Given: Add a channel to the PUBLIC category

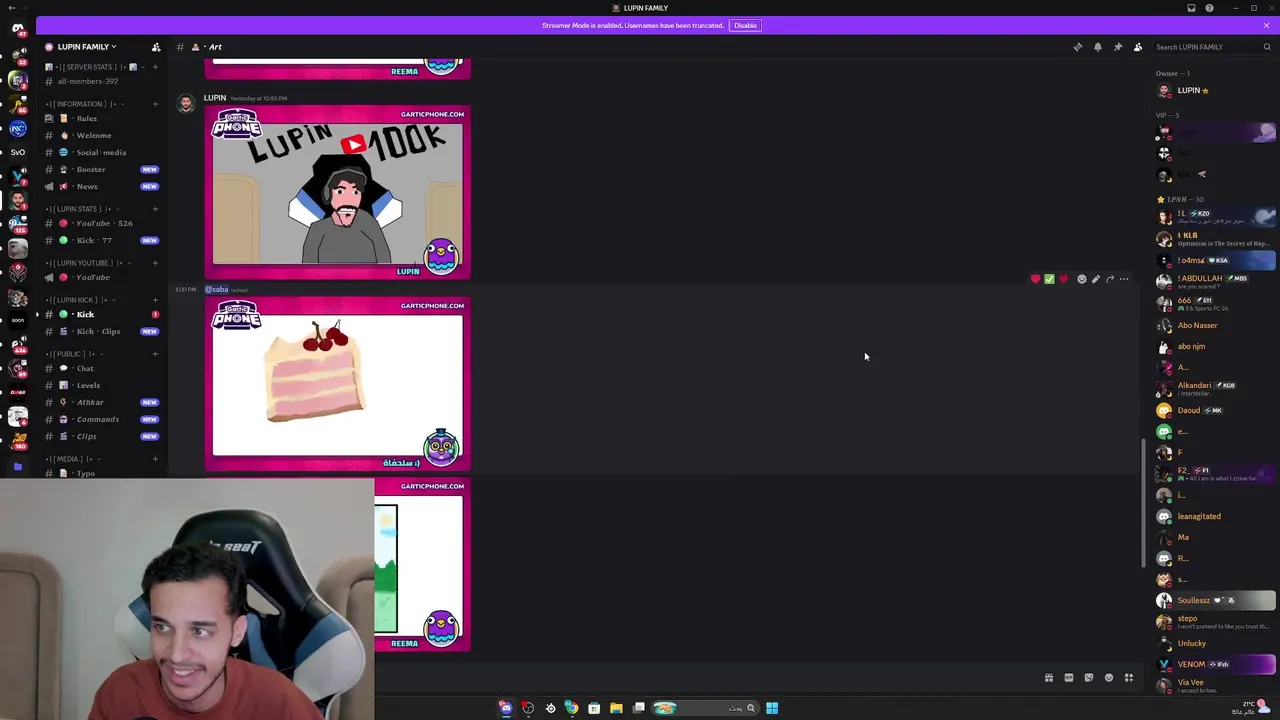Looking at the screenshot, I should 155,354.
